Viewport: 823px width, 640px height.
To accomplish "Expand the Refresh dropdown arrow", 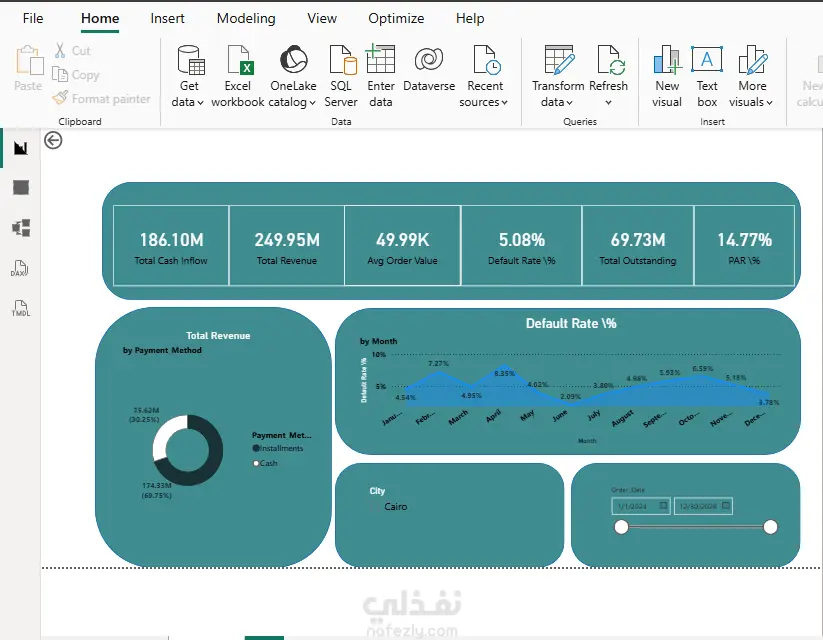I will click(608, 103).
